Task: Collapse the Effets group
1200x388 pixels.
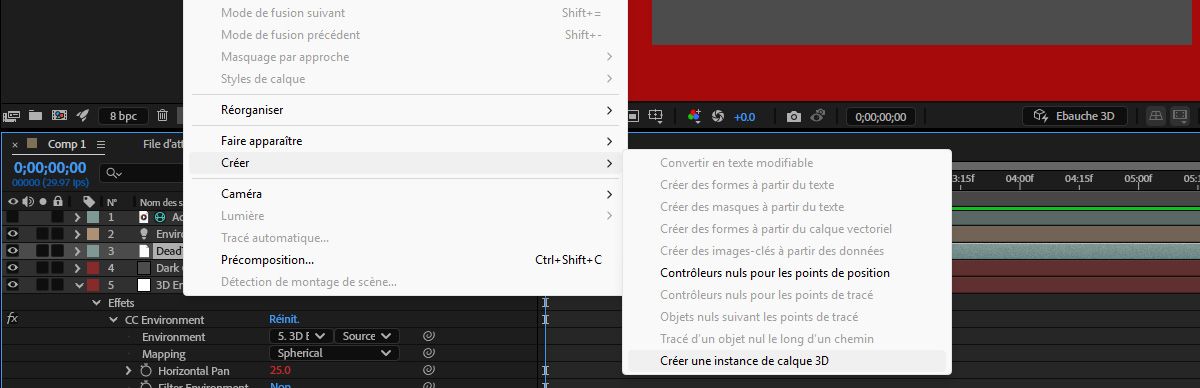Action: pyautogui.click(x=97, y=302)
